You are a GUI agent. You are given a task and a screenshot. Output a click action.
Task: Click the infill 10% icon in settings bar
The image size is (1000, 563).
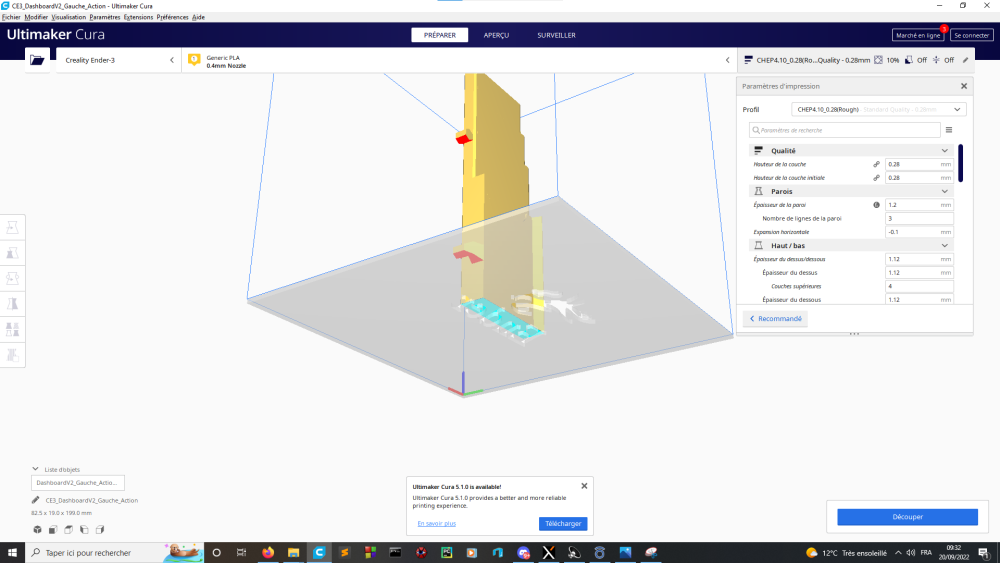click(x=878, y=60)
